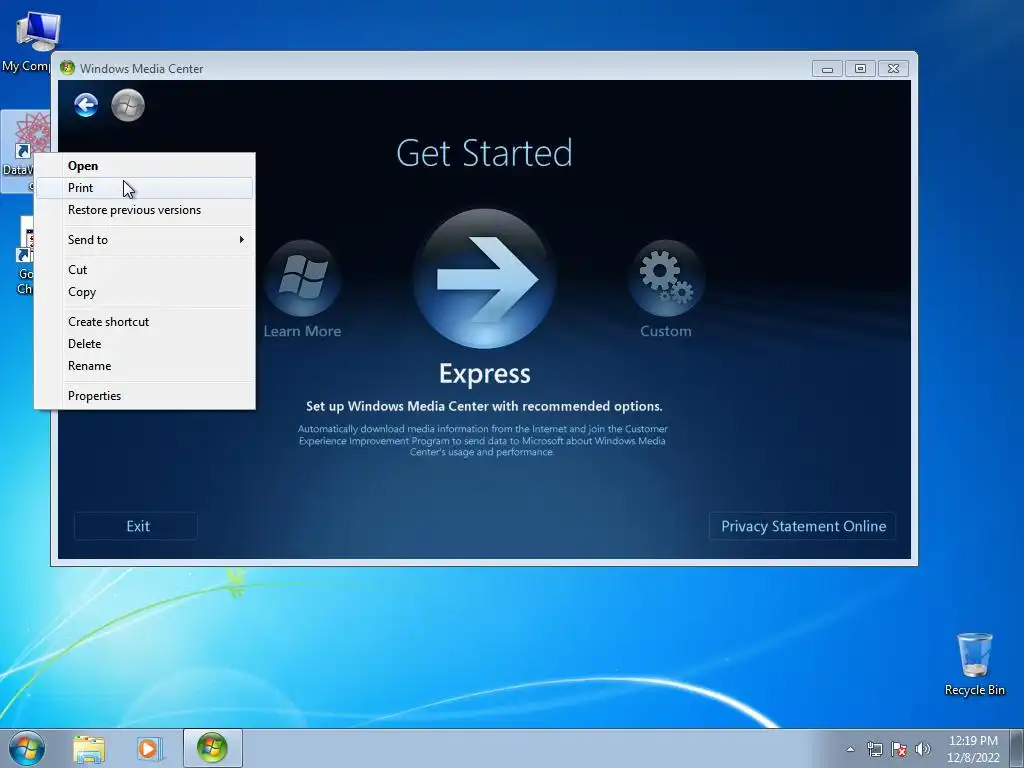
Task: Open Privacy Statement Online
Action: point(803,526)
